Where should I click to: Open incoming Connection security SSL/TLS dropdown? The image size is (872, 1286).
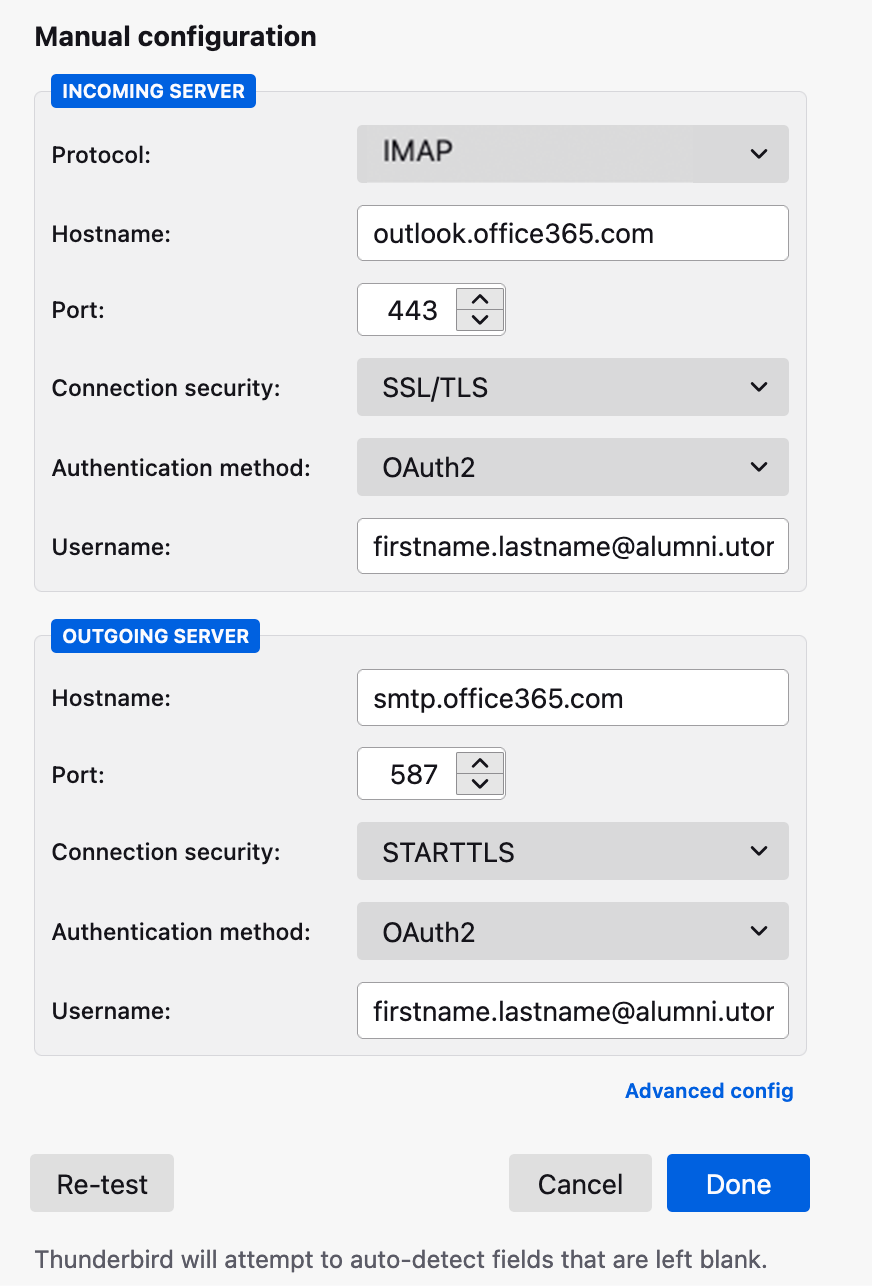[x=572, y=387]
